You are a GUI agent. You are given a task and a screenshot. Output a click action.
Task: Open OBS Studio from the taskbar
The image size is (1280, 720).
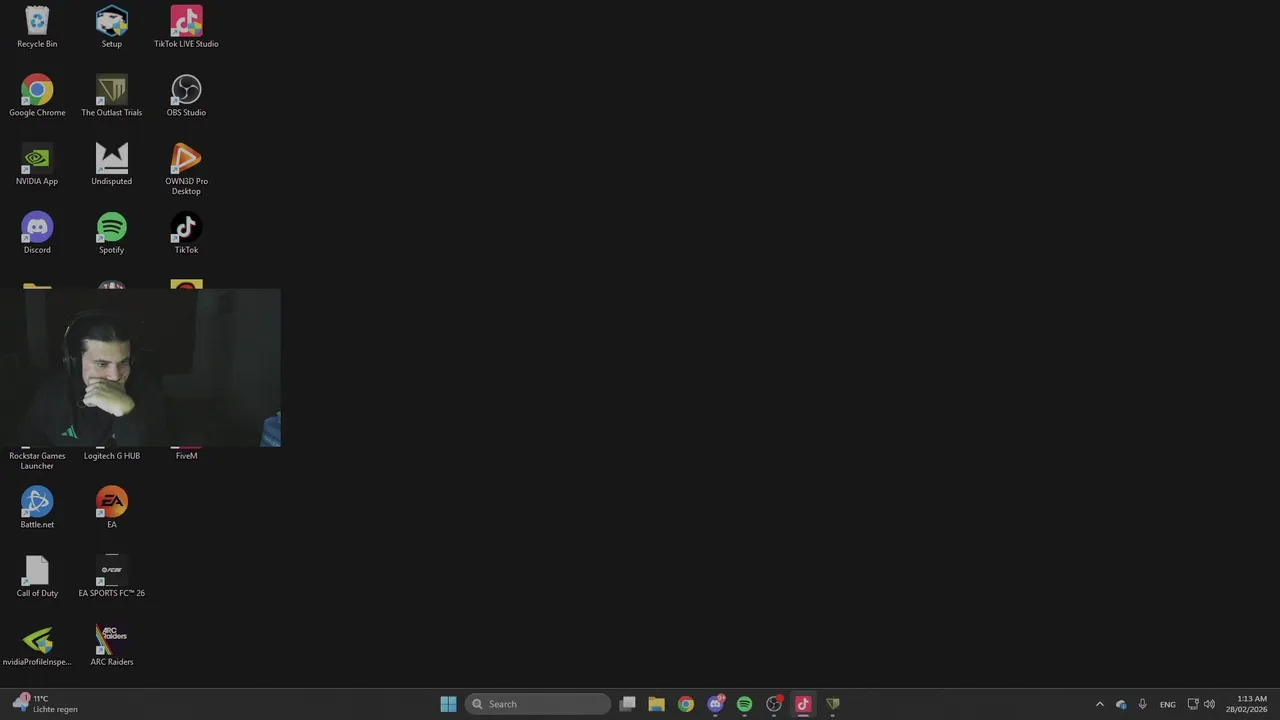pyautogui.click(x=774, y=704)
